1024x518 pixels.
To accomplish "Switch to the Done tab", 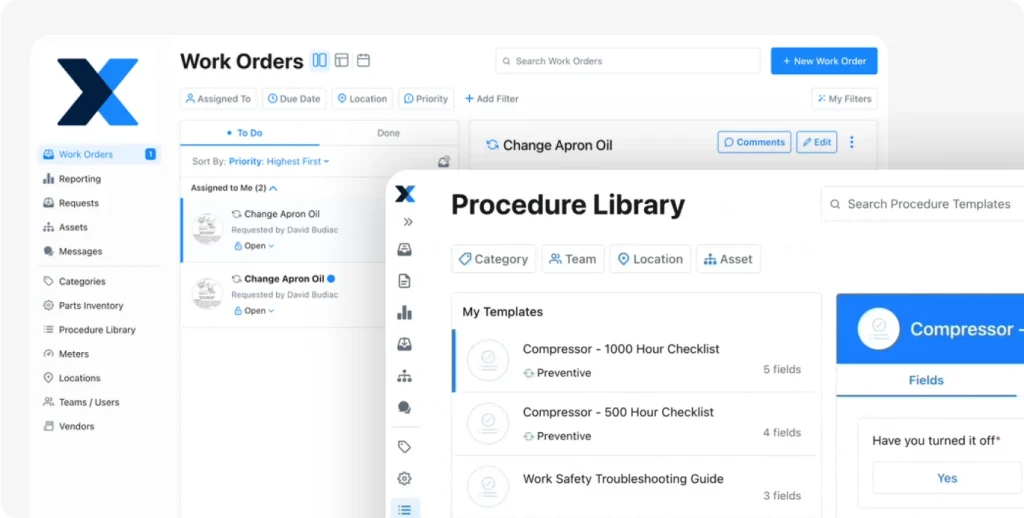I will [x=389, y=133].
